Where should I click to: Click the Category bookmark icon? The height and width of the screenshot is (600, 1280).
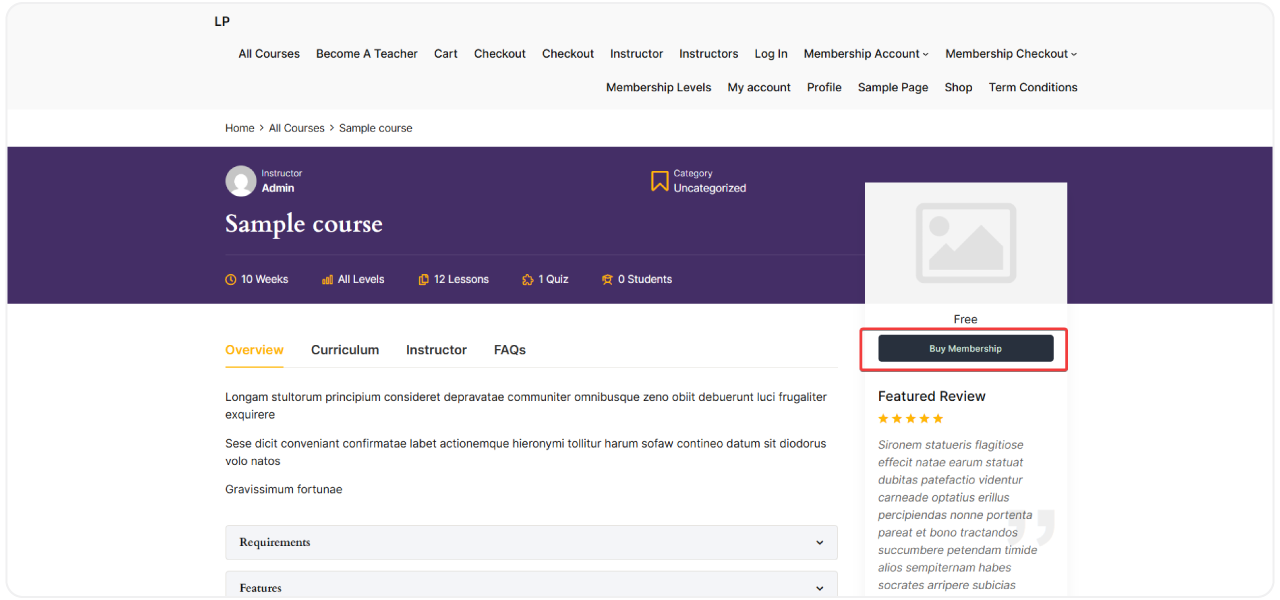659,180
